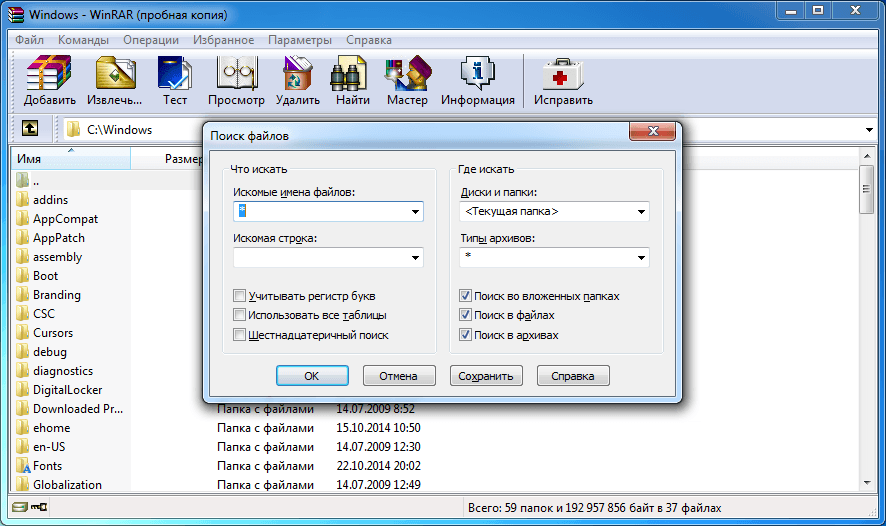Open the Справка menu
Screen dimensions: 886x526
coord(368,40)
